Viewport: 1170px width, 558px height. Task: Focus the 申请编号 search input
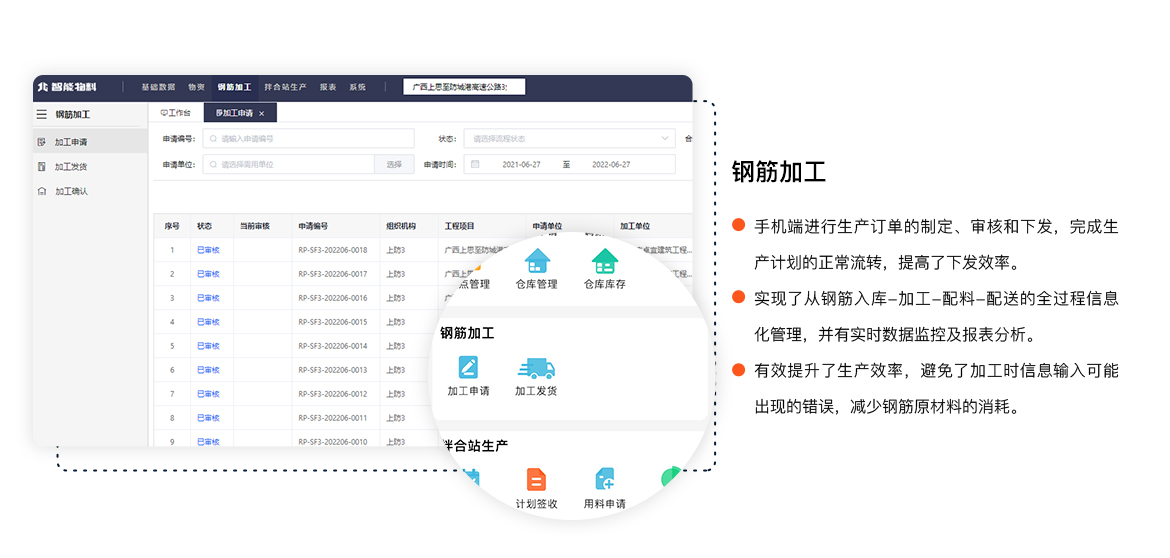(x=308, y=139)
